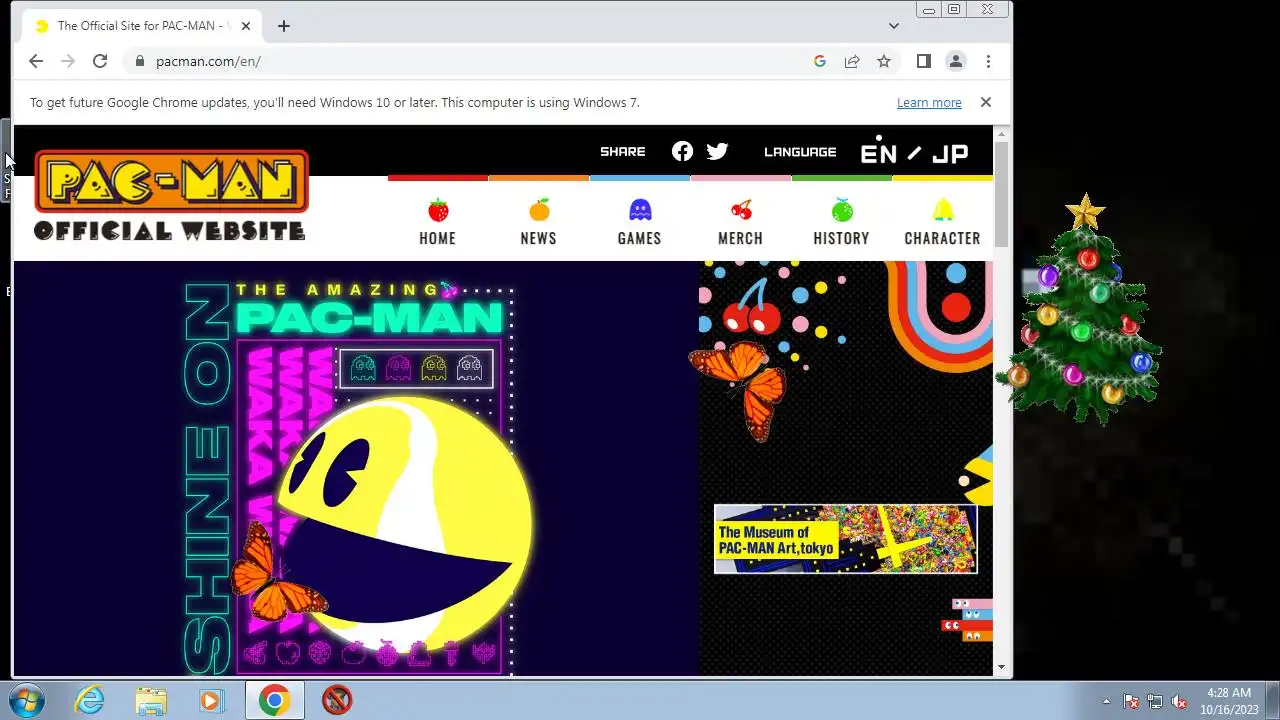Open the HISTORY menu with melon icon
Image resolution: width=1280 pixels, height=720 pixels.
click(841, 222)
